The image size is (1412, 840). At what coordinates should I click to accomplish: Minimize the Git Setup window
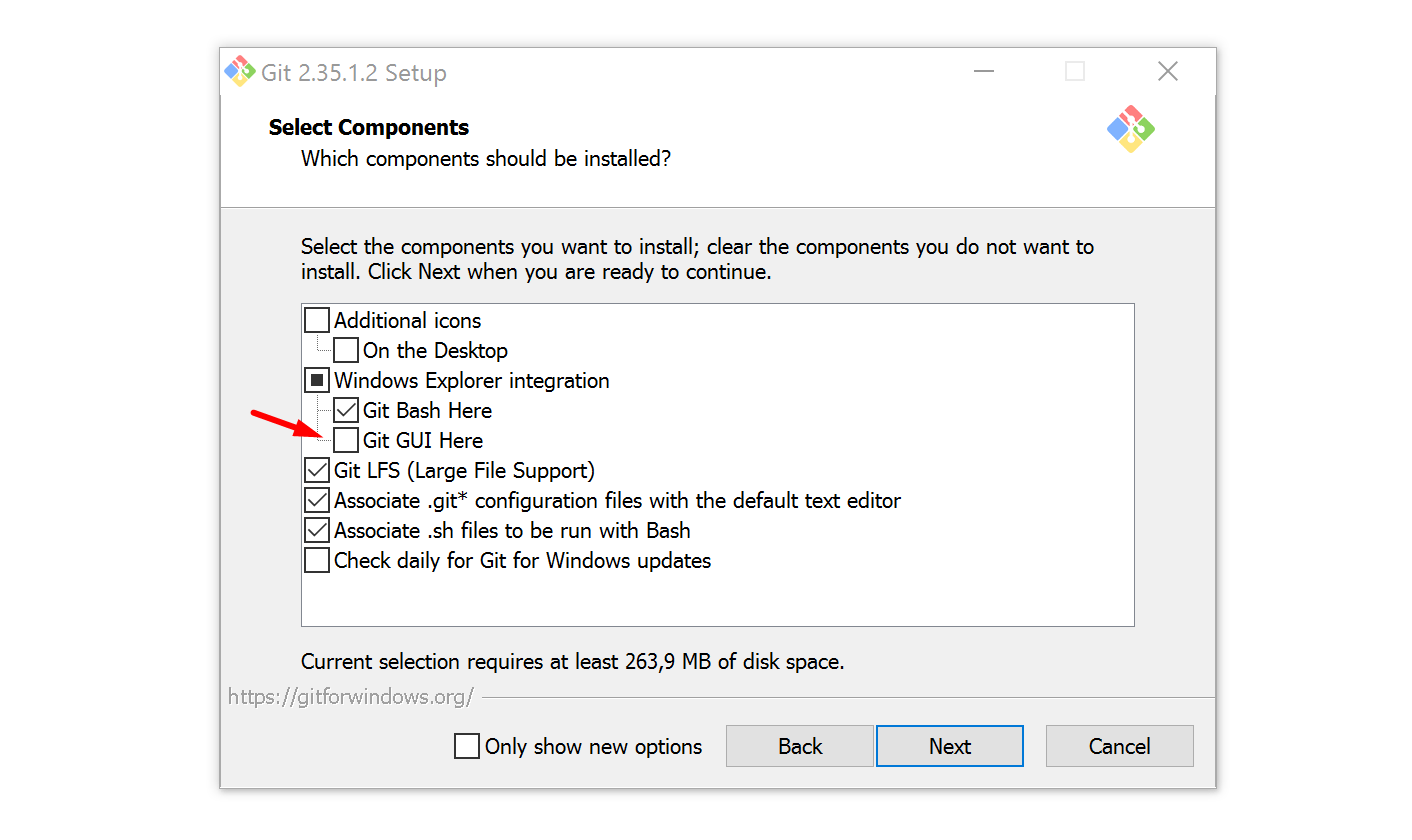pyautogui.click(x=984, y=71)
